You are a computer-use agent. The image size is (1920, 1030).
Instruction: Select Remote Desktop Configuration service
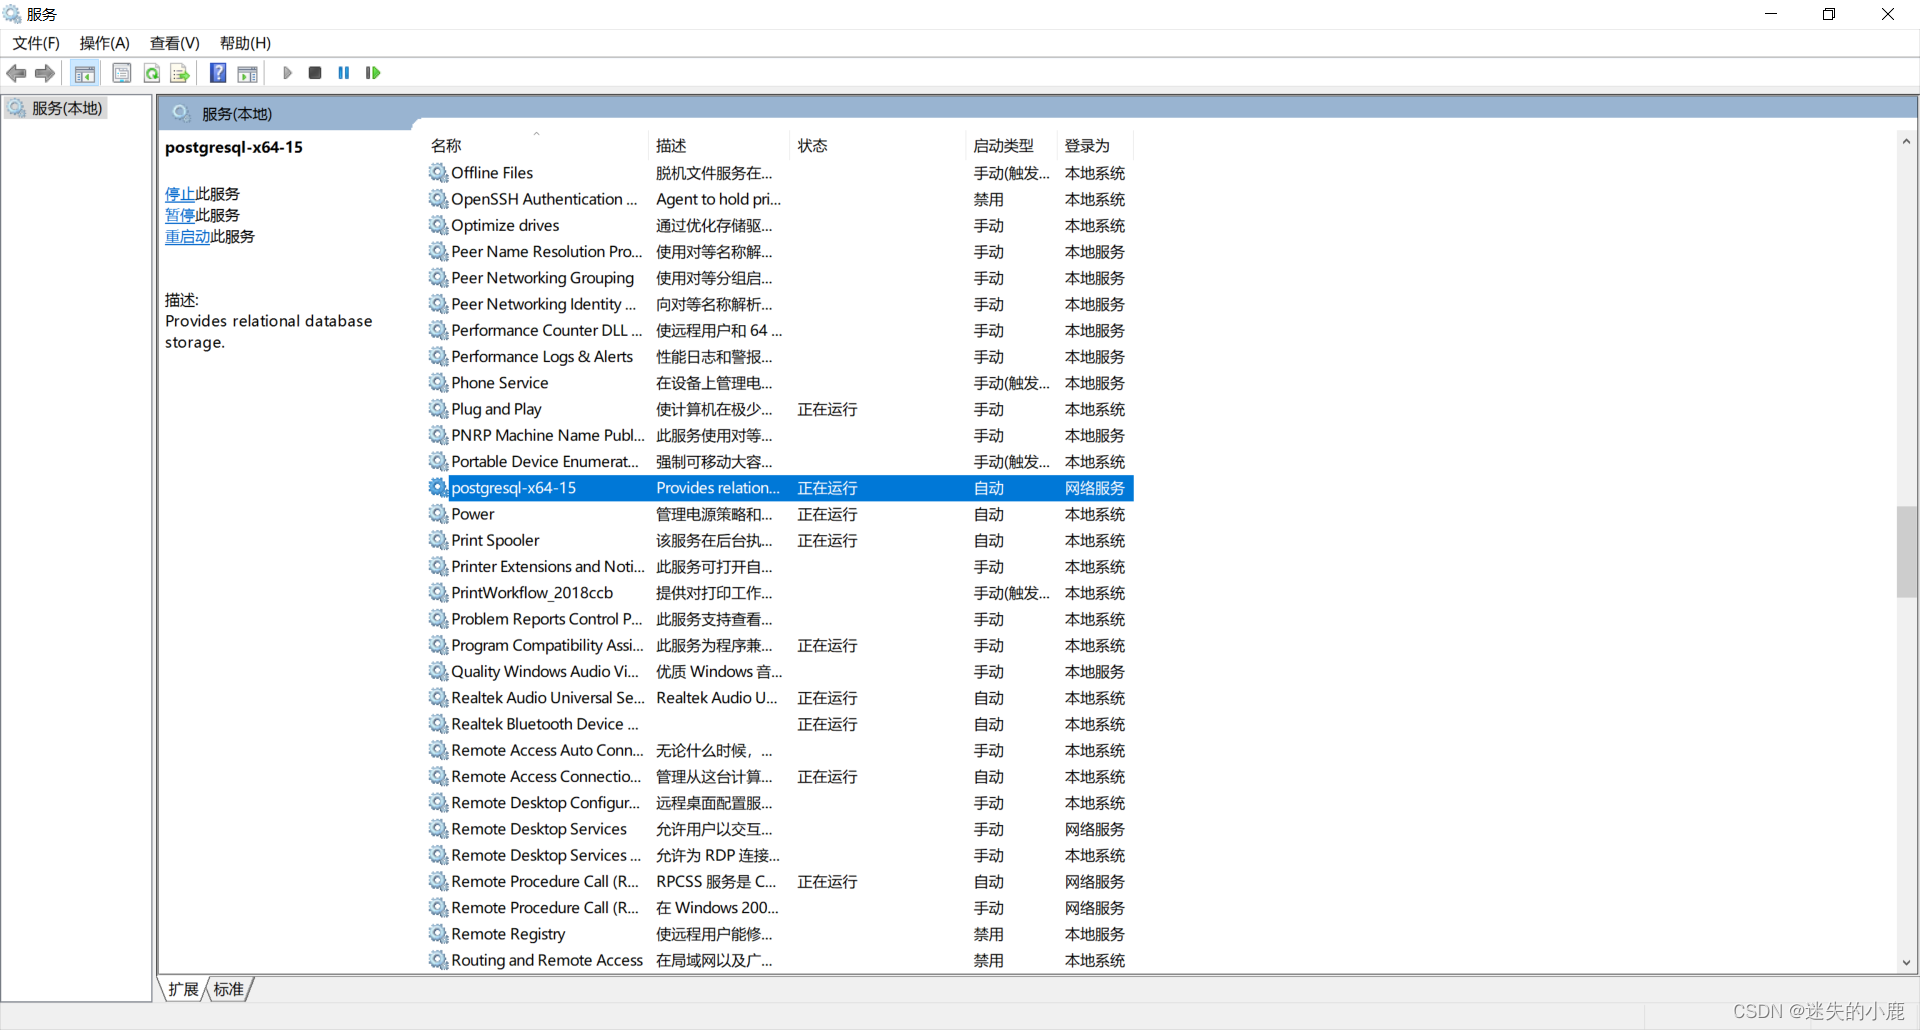point(780,803)
